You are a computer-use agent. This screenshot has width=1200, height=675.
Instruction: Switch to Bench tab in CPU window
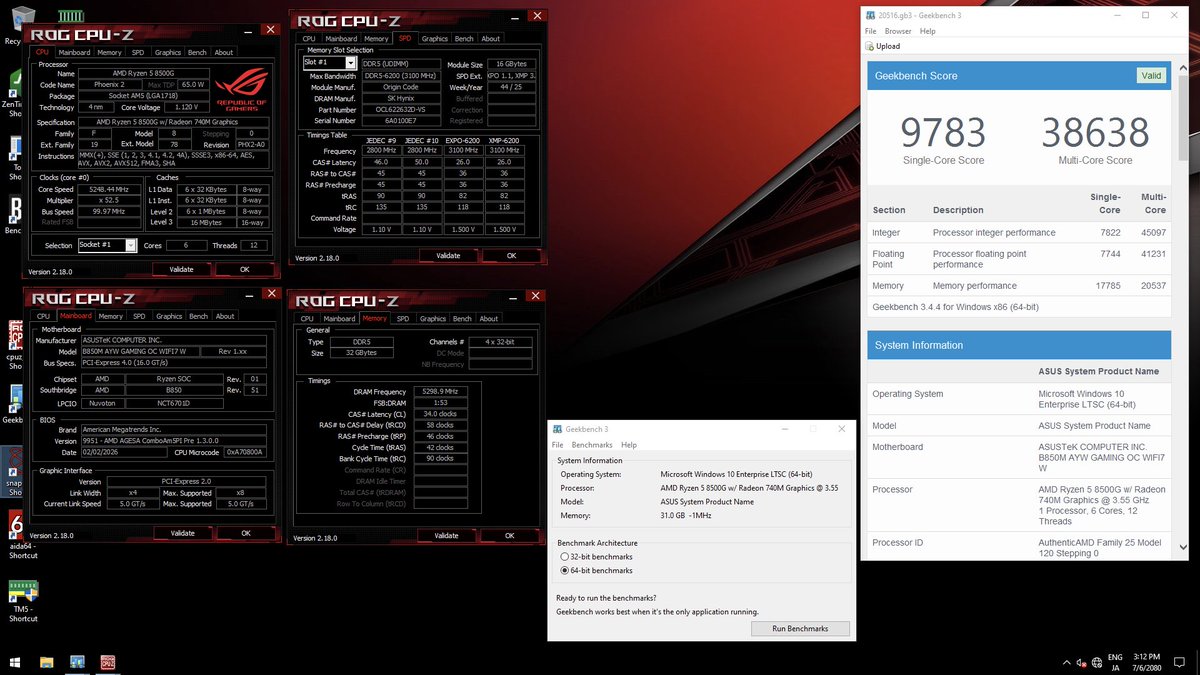pyautogui.click(x=198, y=52)
